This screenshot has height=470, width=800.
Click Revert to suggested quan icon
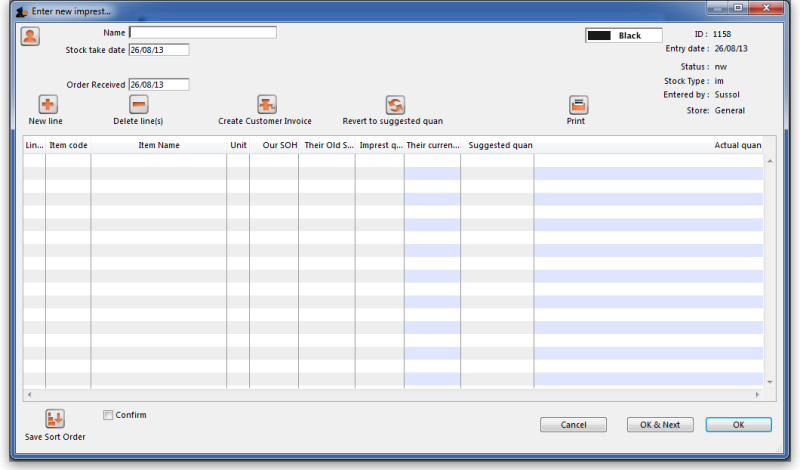[394, 105]
